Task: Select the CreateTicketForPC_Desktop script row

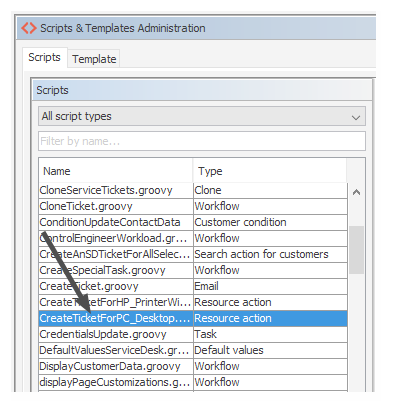Action: 193,318
